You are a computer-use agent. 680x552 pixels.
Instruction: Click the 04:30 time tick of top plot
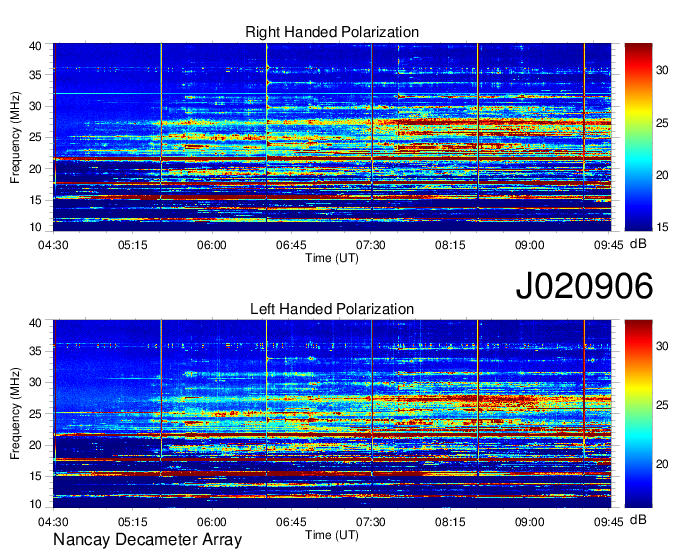53,245
